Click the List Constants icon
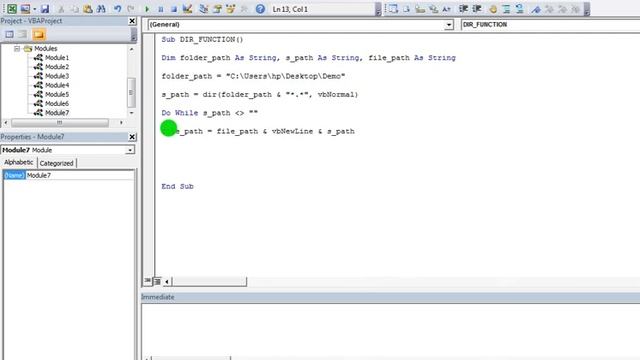The width and height of the screenshot is (640, 360). [407, 9]
